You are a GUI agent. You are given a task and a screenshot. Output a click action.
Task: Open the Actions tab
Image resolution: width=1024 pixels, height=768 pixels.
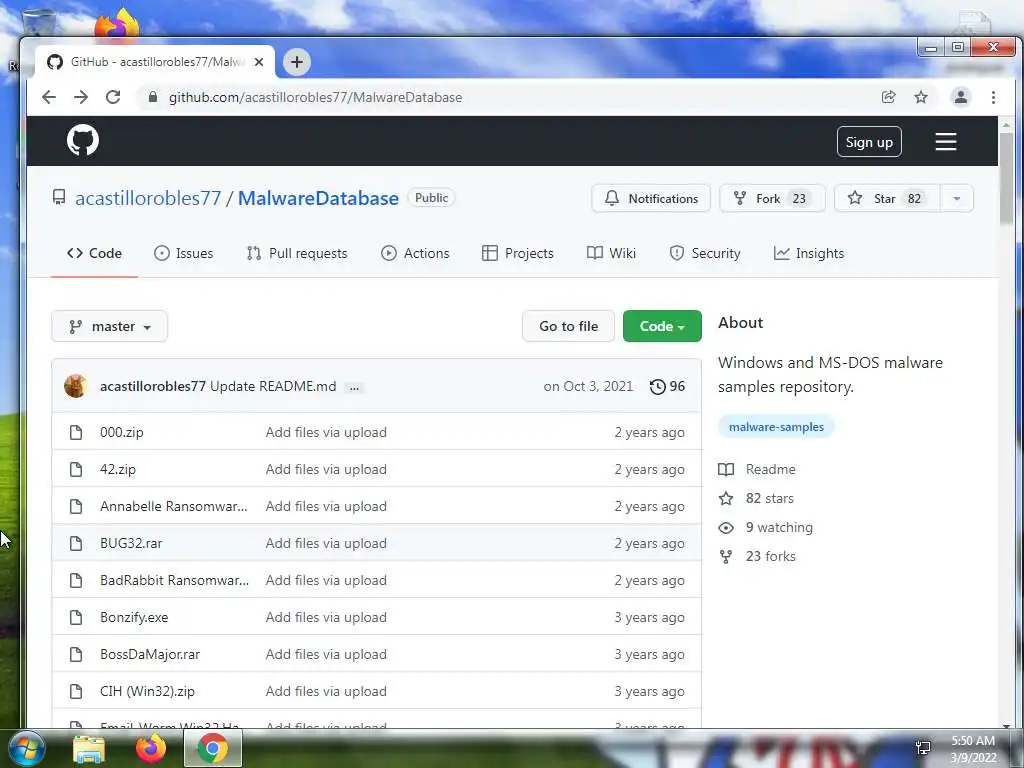[415, 253]
